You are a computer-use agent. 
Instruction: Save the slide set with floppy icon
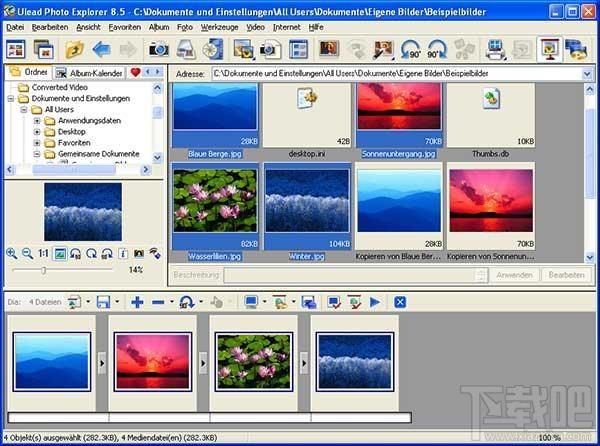pos(103,302)
